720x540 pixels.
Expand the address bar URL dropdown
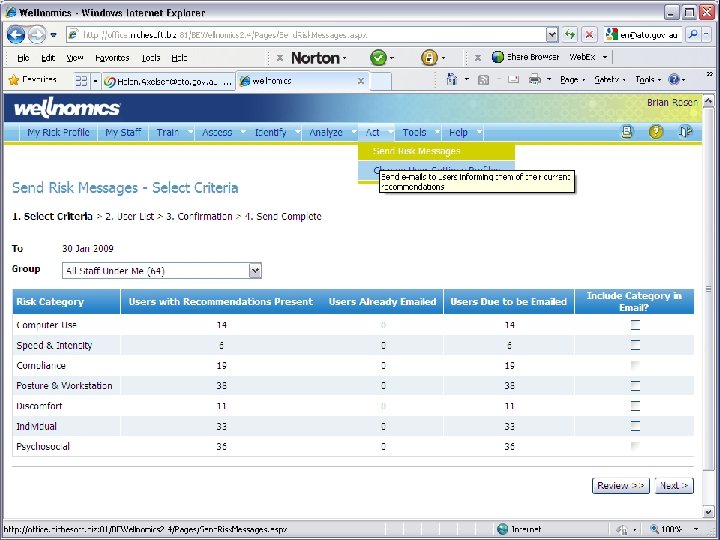552,34
